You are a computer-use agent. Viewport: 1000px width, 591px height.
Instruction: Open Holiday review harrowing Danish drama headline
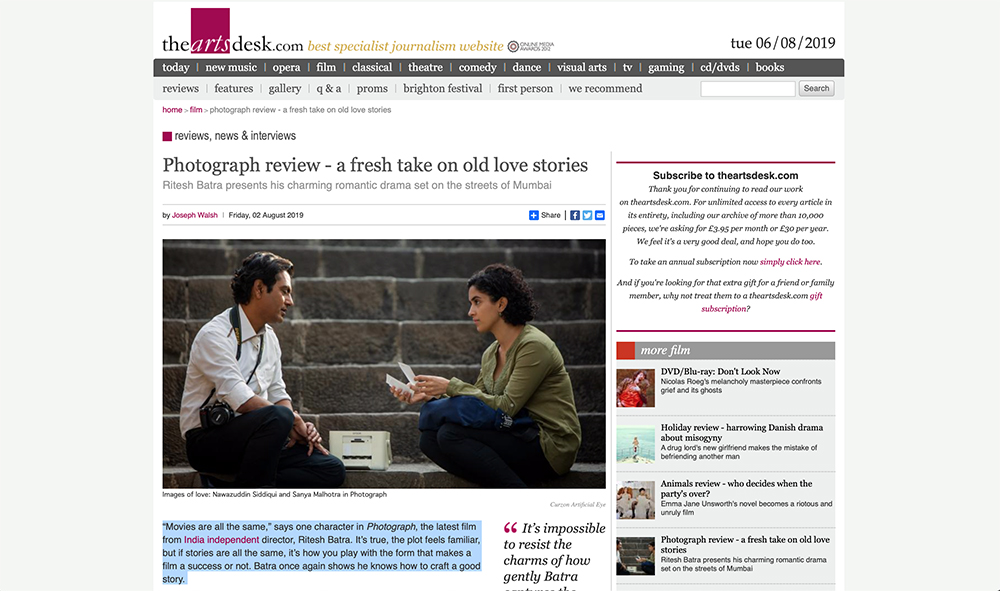742,432
